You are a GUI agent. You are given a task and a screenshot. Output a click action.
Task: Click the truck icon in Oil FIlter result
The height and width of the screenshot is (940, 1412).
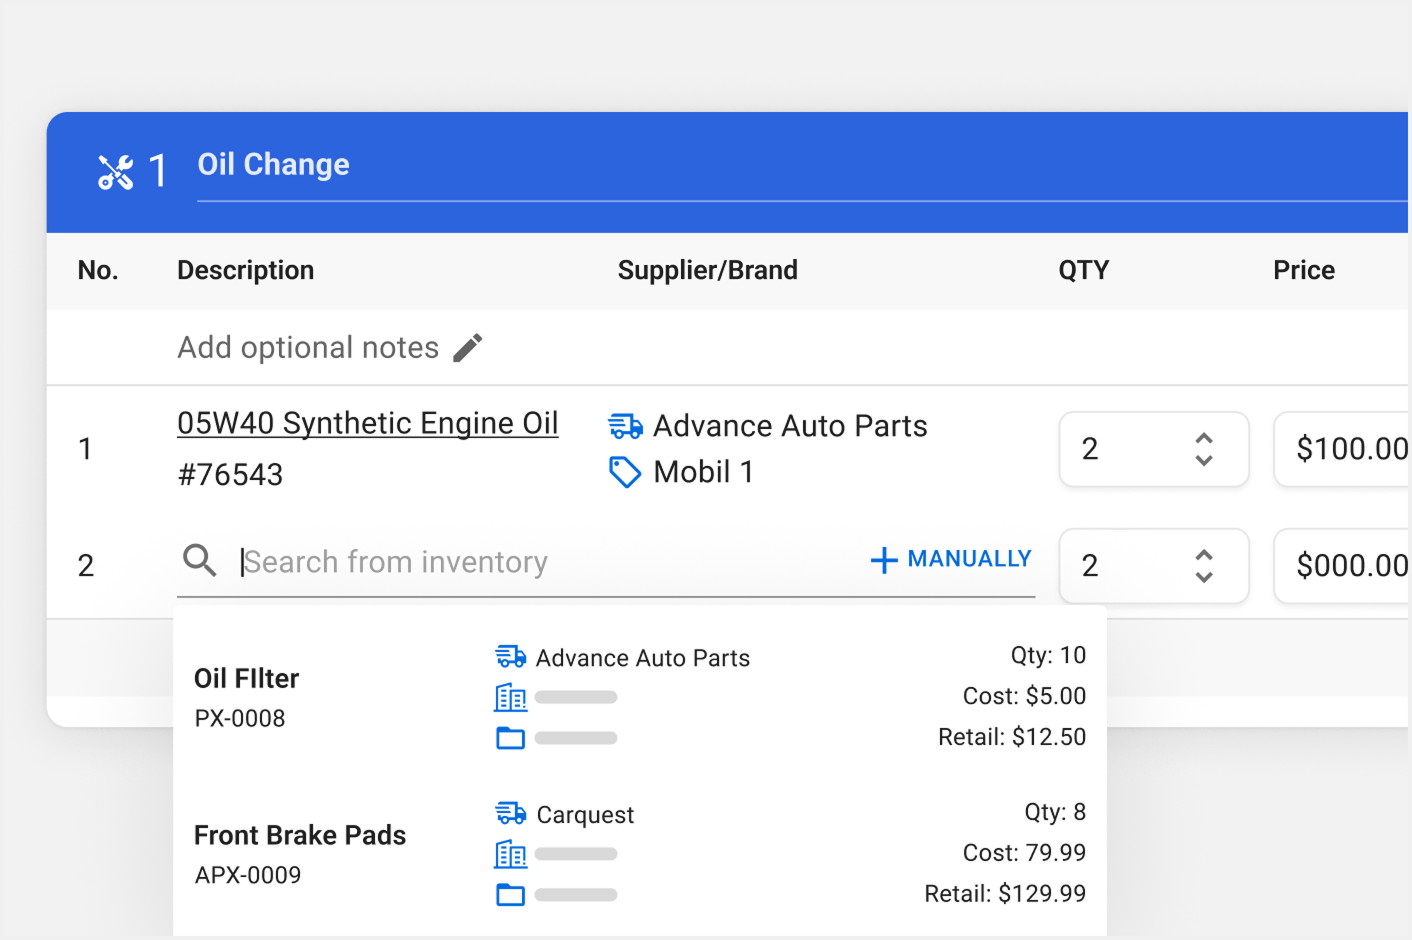[x=511, y=657]
